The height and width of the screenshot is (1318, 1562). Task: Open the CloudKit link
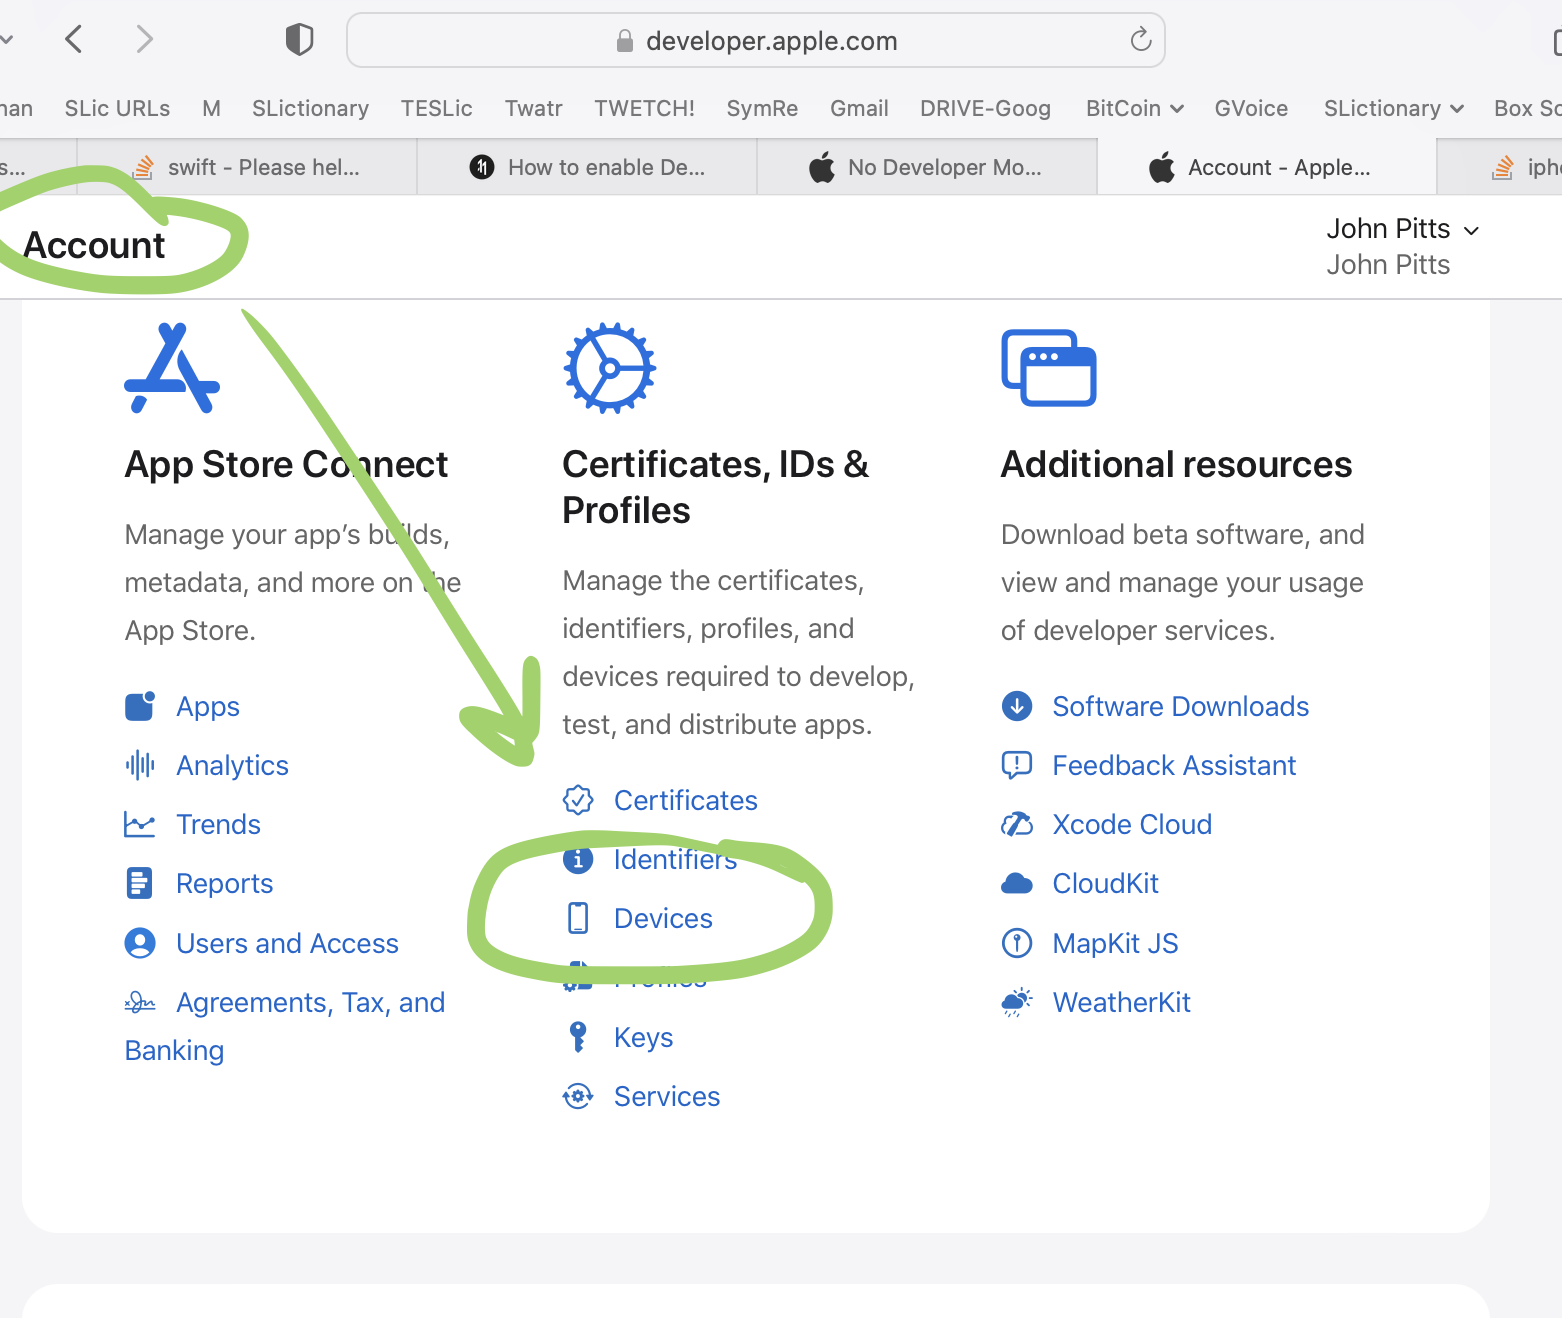pyautogui.click(x=1106, y=883)
